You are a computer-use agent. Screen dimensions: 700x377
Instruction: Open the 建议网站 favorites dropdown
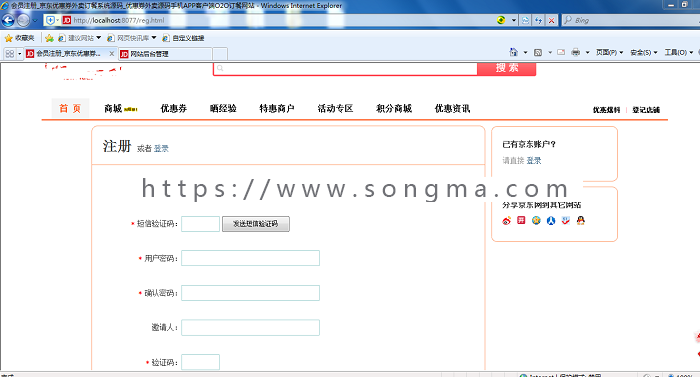(80, 38)
